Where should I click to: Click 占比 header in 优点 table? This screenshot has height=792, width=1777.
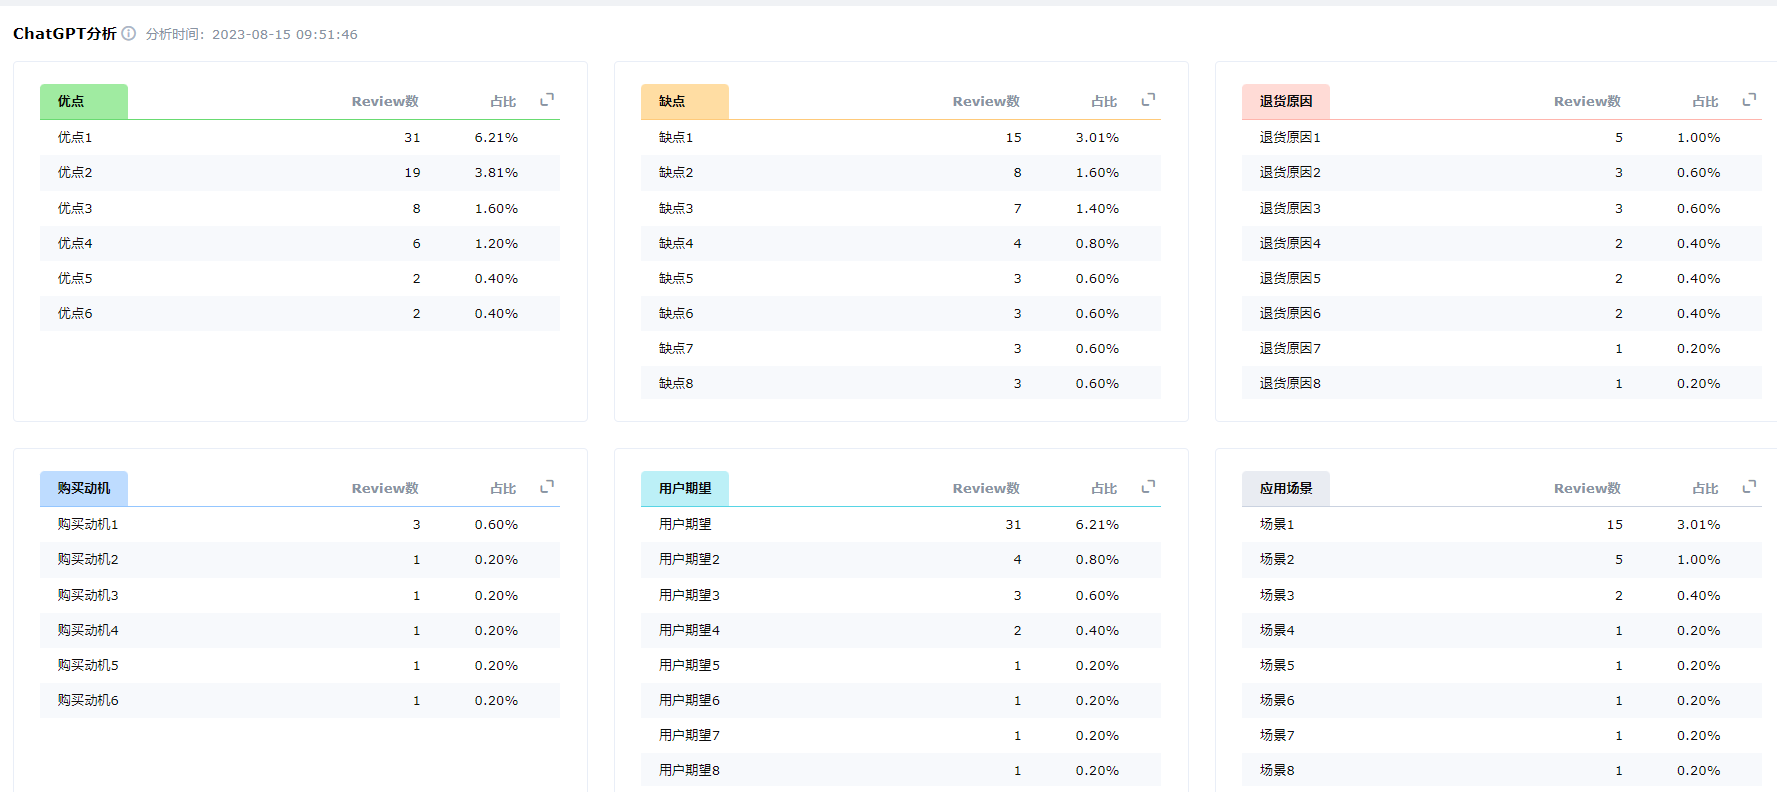(503, 102)
